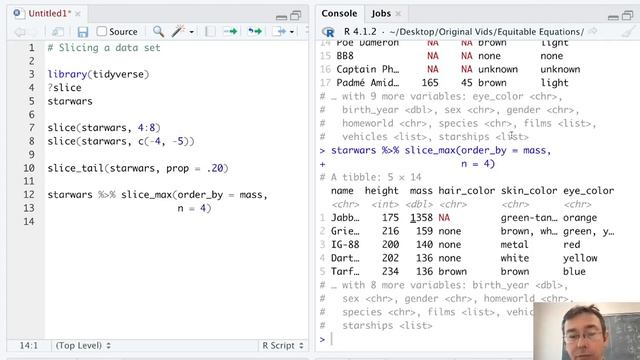Image resolution: width=640 pixels, height=360 pixels.
Task: Open Find/Replace with the magnifier icon
Action: [158, 31]
